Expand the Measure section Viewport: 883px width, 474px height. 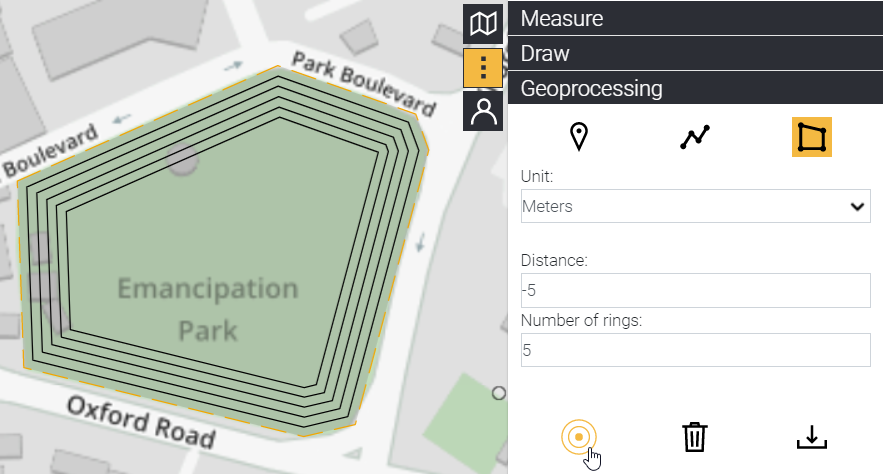coord(695,17)
